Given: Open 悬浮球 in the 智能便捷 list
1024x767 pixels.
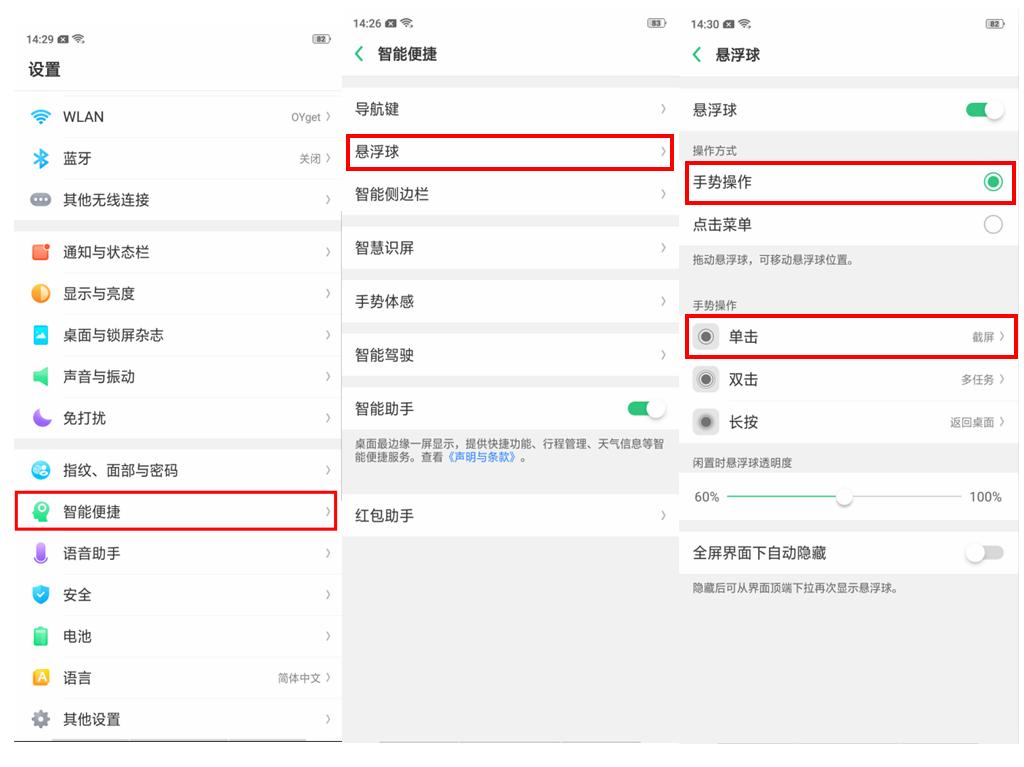Looking at the screenshot, I should coord(509,152).
